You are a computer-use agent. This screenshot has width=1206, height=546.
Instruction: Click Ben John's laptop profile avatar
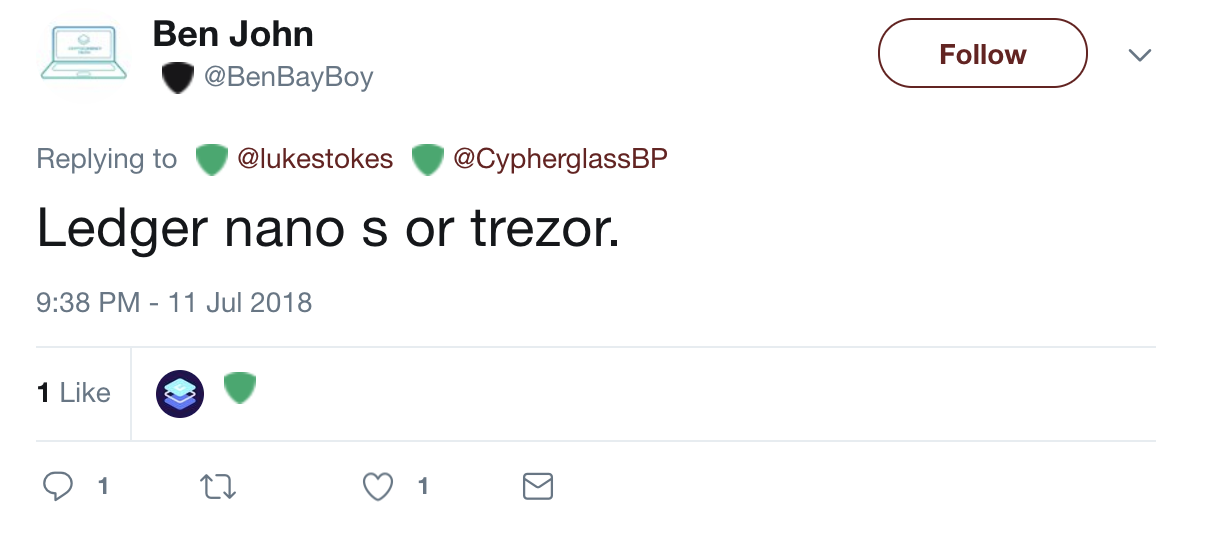click(x=83, y=54)
